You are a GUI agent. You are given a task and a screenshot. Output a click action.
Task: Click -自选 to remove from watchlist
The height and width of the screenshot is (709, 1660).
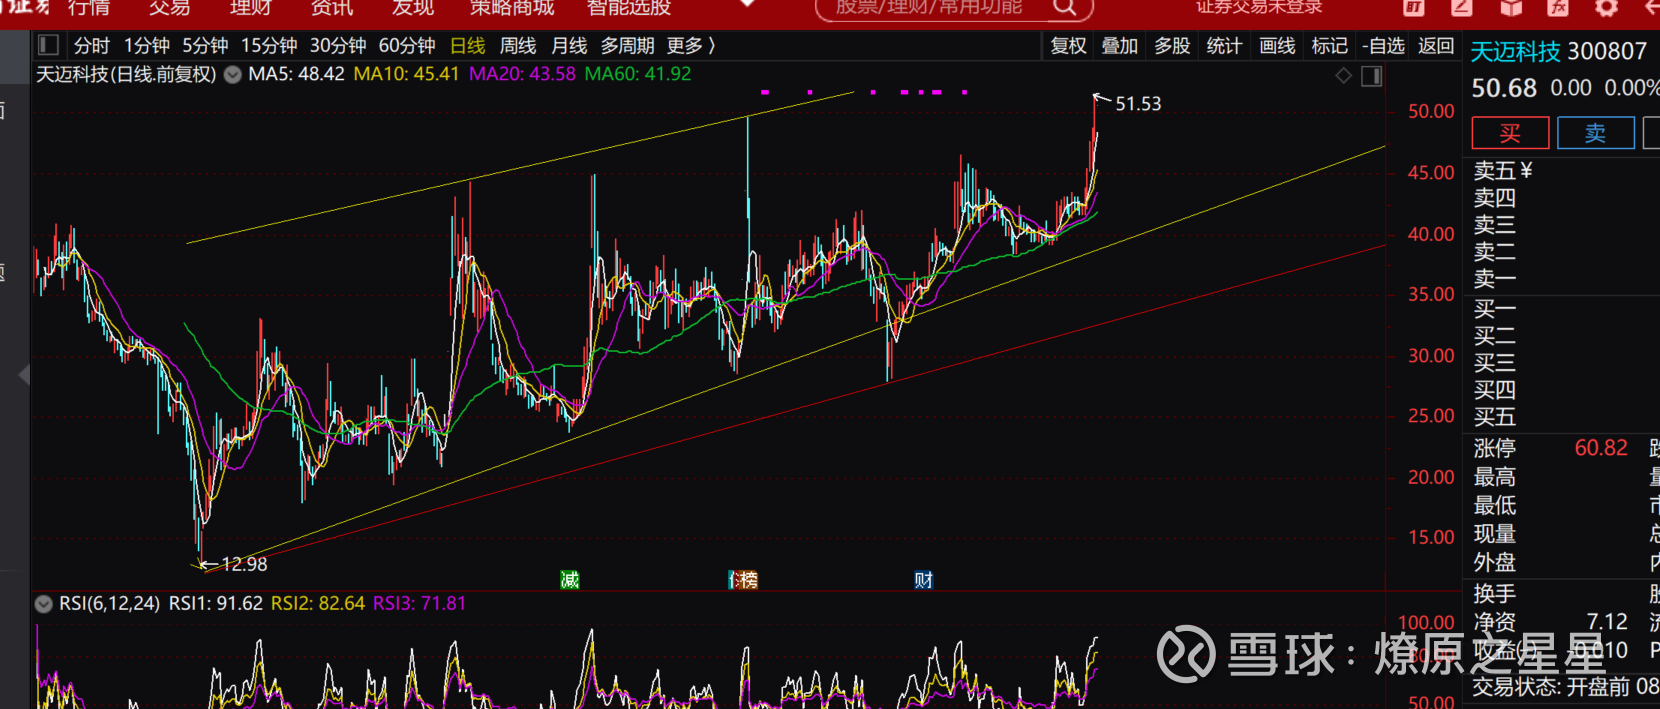click(1383, 46)
